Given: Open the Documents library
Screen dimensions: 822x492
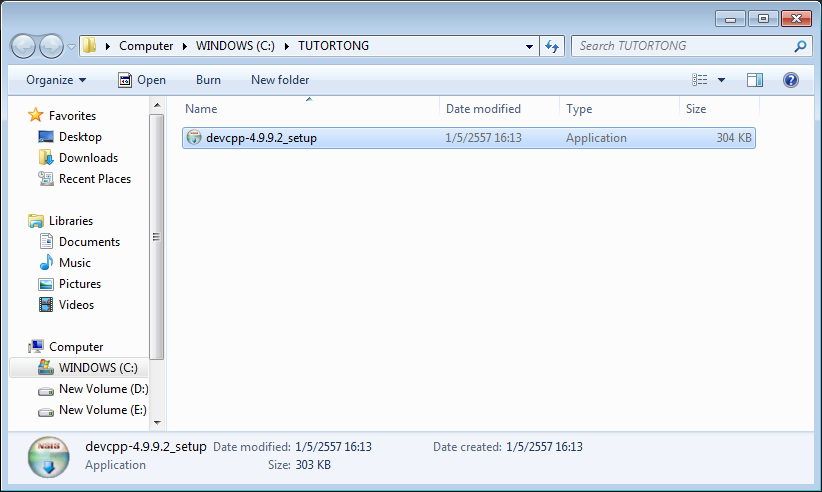Looking at the screenshot, I should (89, 242).
